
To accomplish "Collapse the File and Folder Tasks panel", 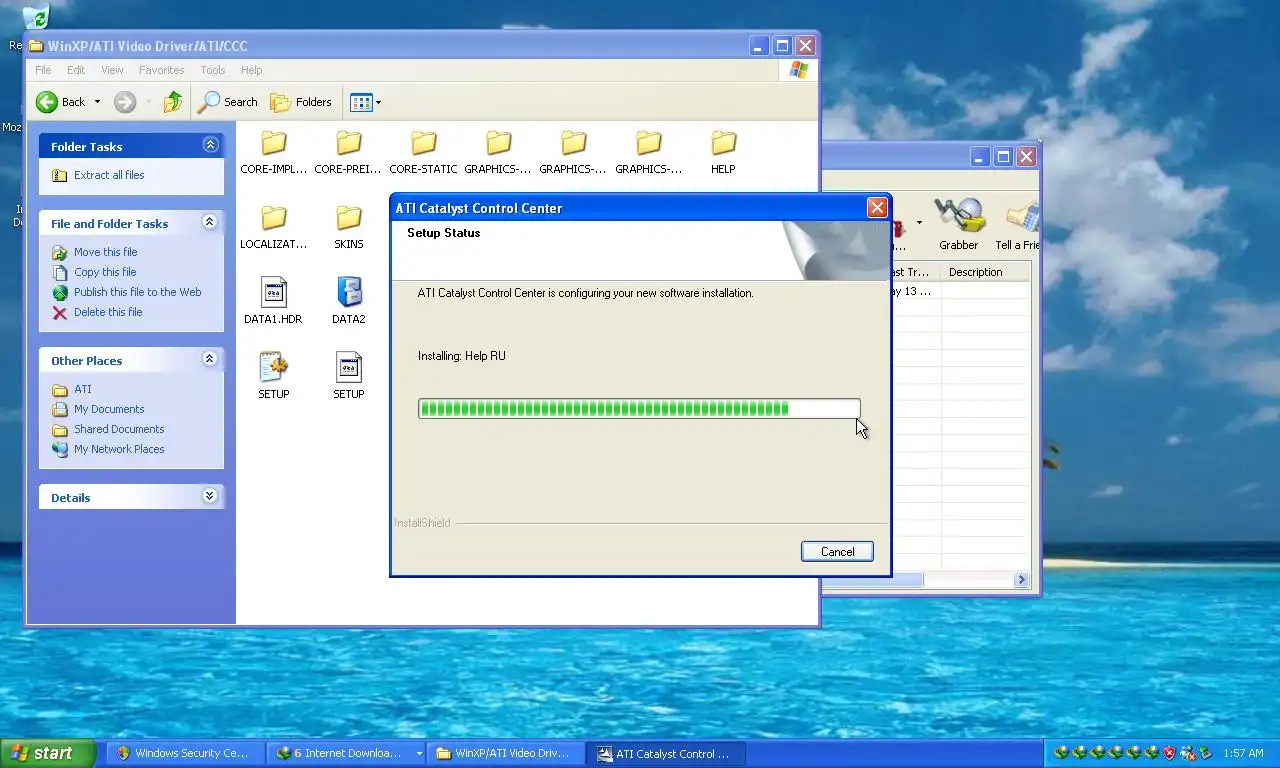I will (210, 222).
